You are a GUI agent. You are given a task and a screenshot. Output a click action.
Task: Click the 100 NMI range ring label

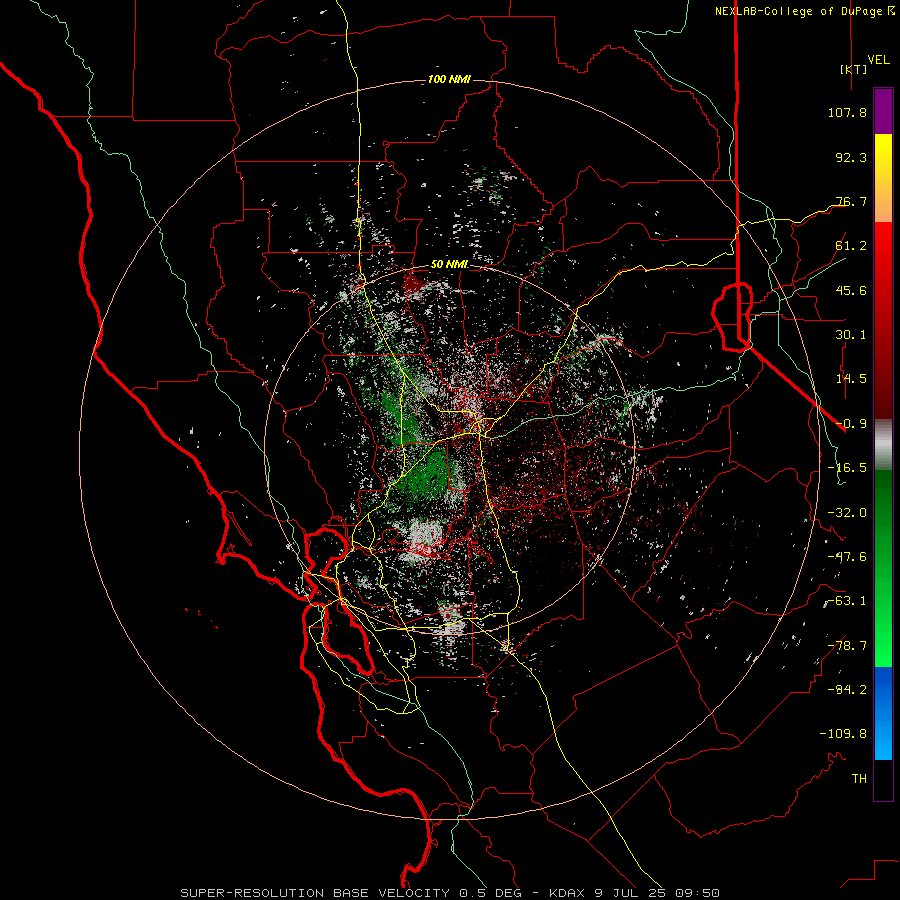(449, 79)
